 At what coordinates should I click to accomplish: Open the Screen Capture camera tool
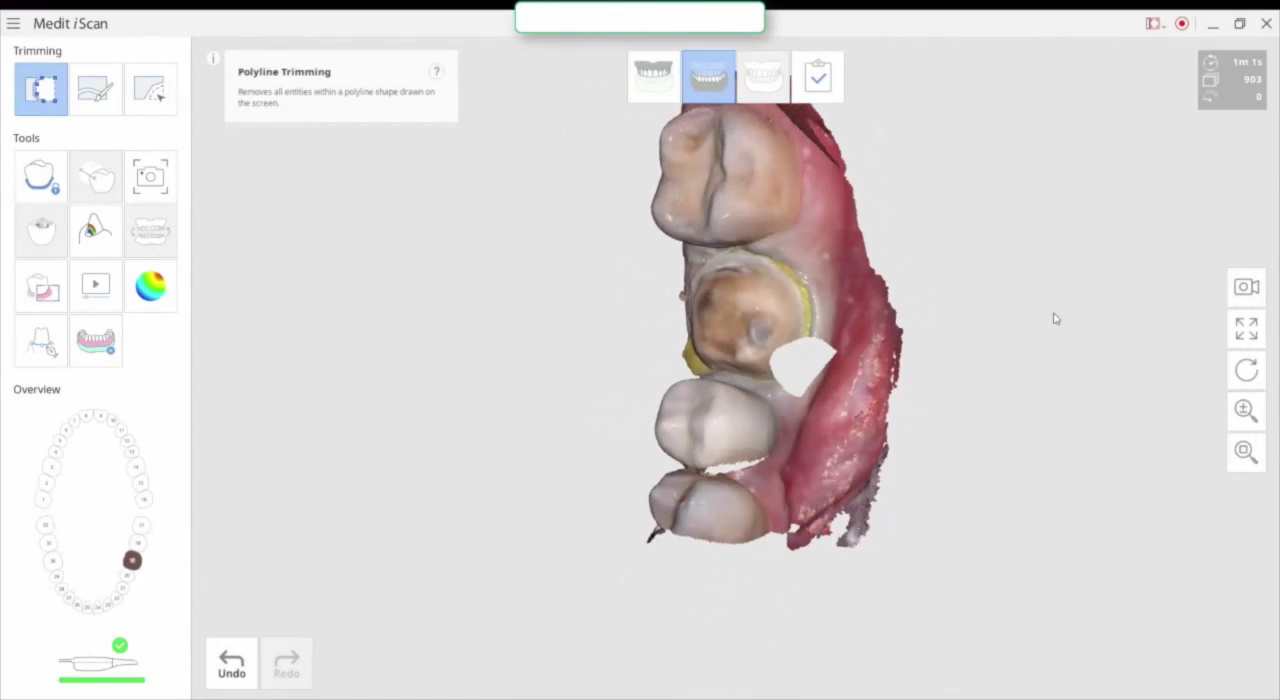[x=150, y=177]
